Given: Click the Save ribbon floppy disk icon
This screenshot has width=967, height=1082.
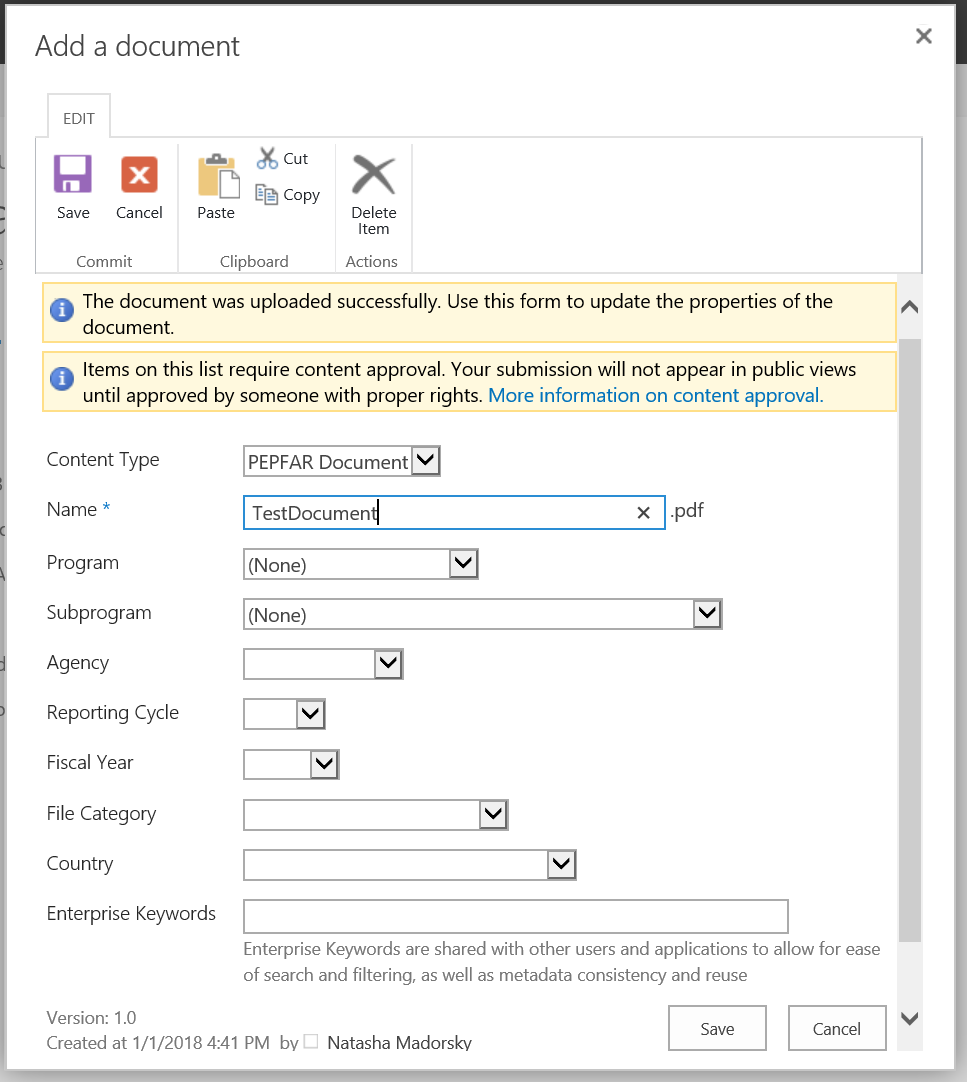Looking at the screenshot, I should pos(72,174).
